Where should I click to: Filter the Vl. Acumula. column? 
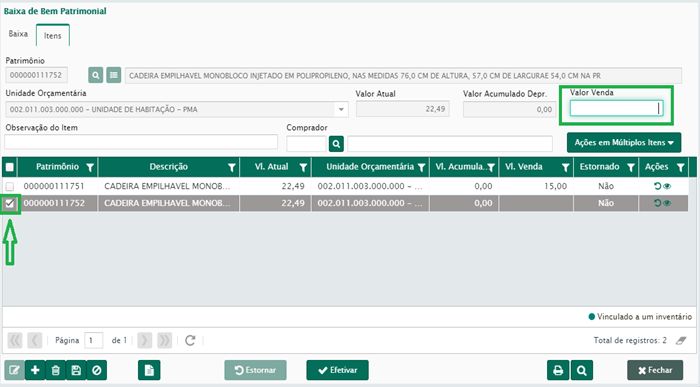click(491, 167)
